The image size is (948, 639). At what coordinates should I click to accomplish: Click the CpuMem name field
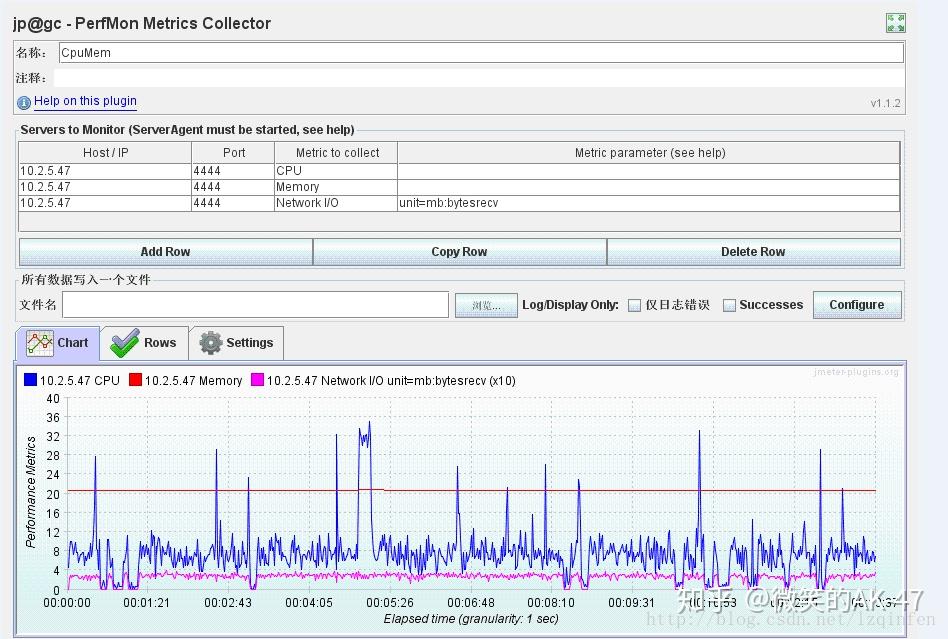[481, 53]
